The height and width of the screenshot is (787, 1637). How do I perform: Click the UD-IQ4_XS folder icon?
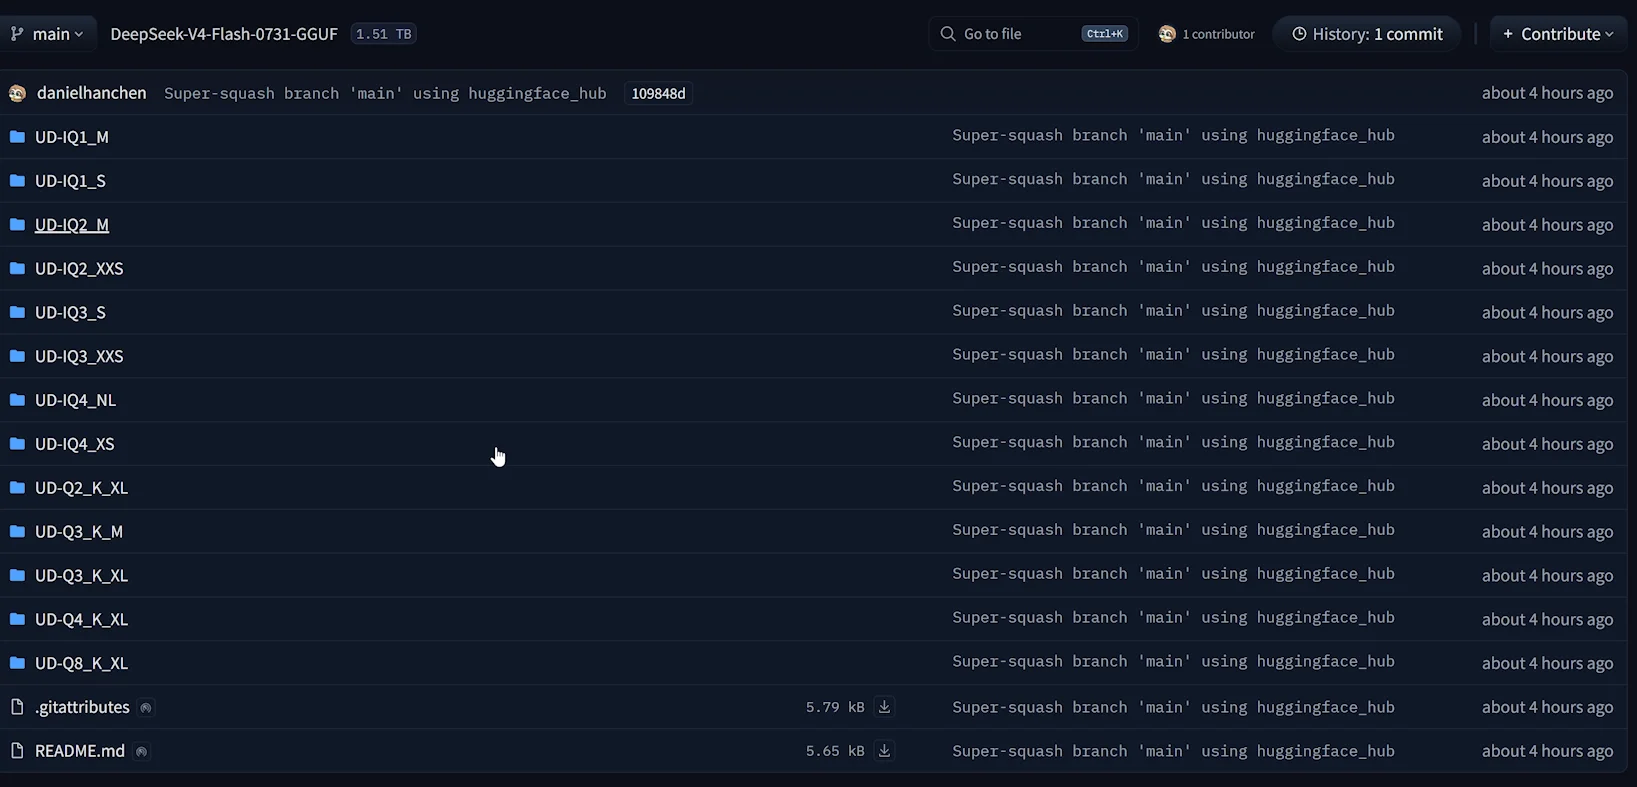coord(17,443)
